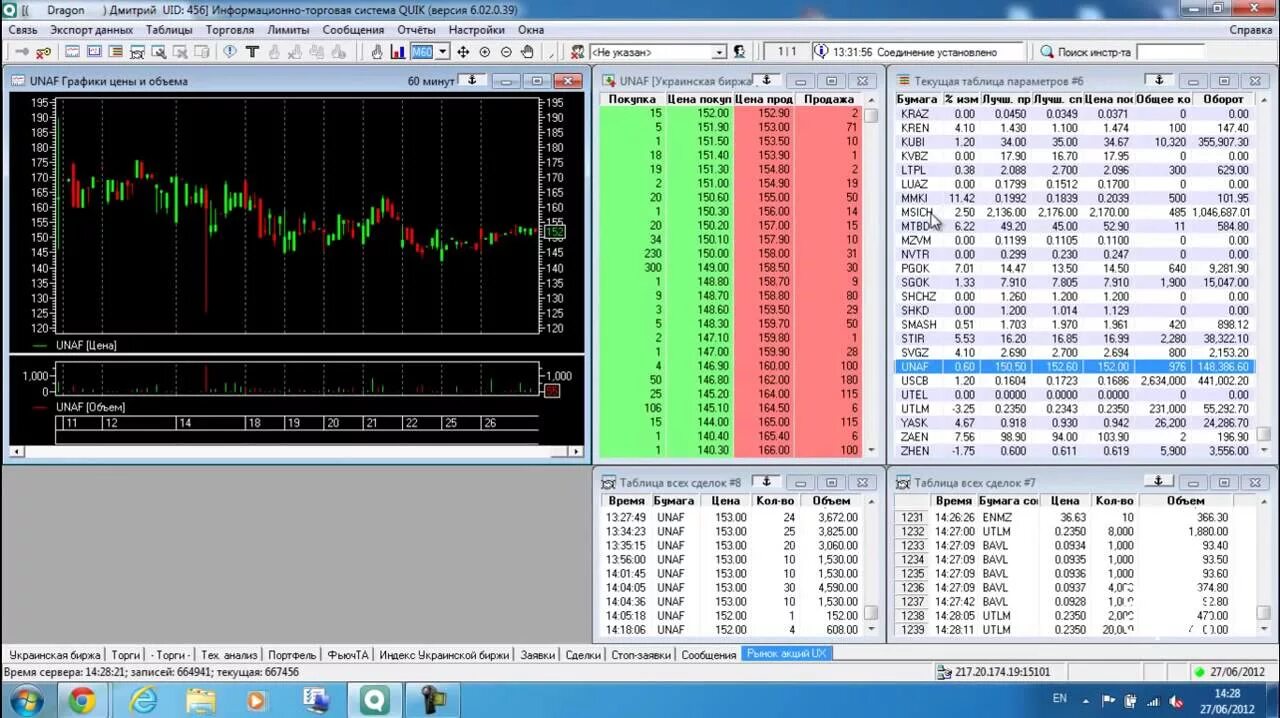Open the Связь menu
This screenshot has height=718, width=1280.
coord(23,30)
